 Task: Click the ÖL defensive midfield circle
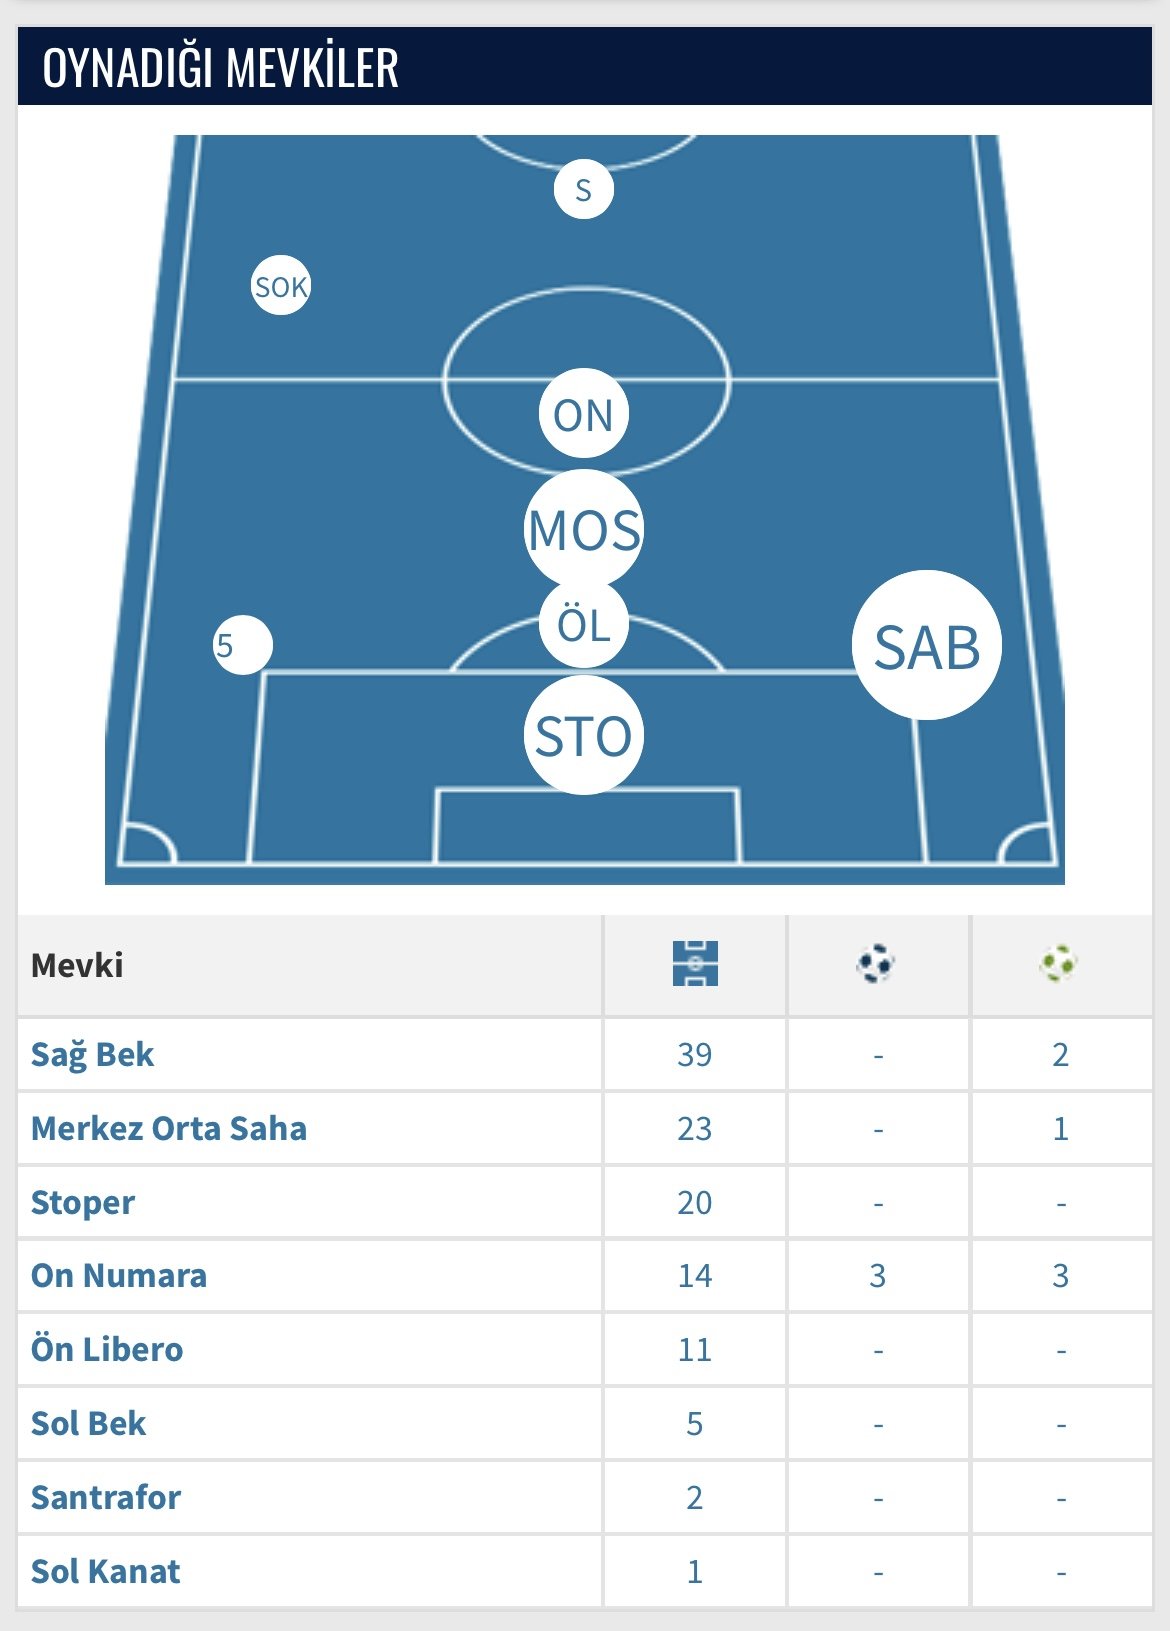pyautogui.click(x=584, y=624)
